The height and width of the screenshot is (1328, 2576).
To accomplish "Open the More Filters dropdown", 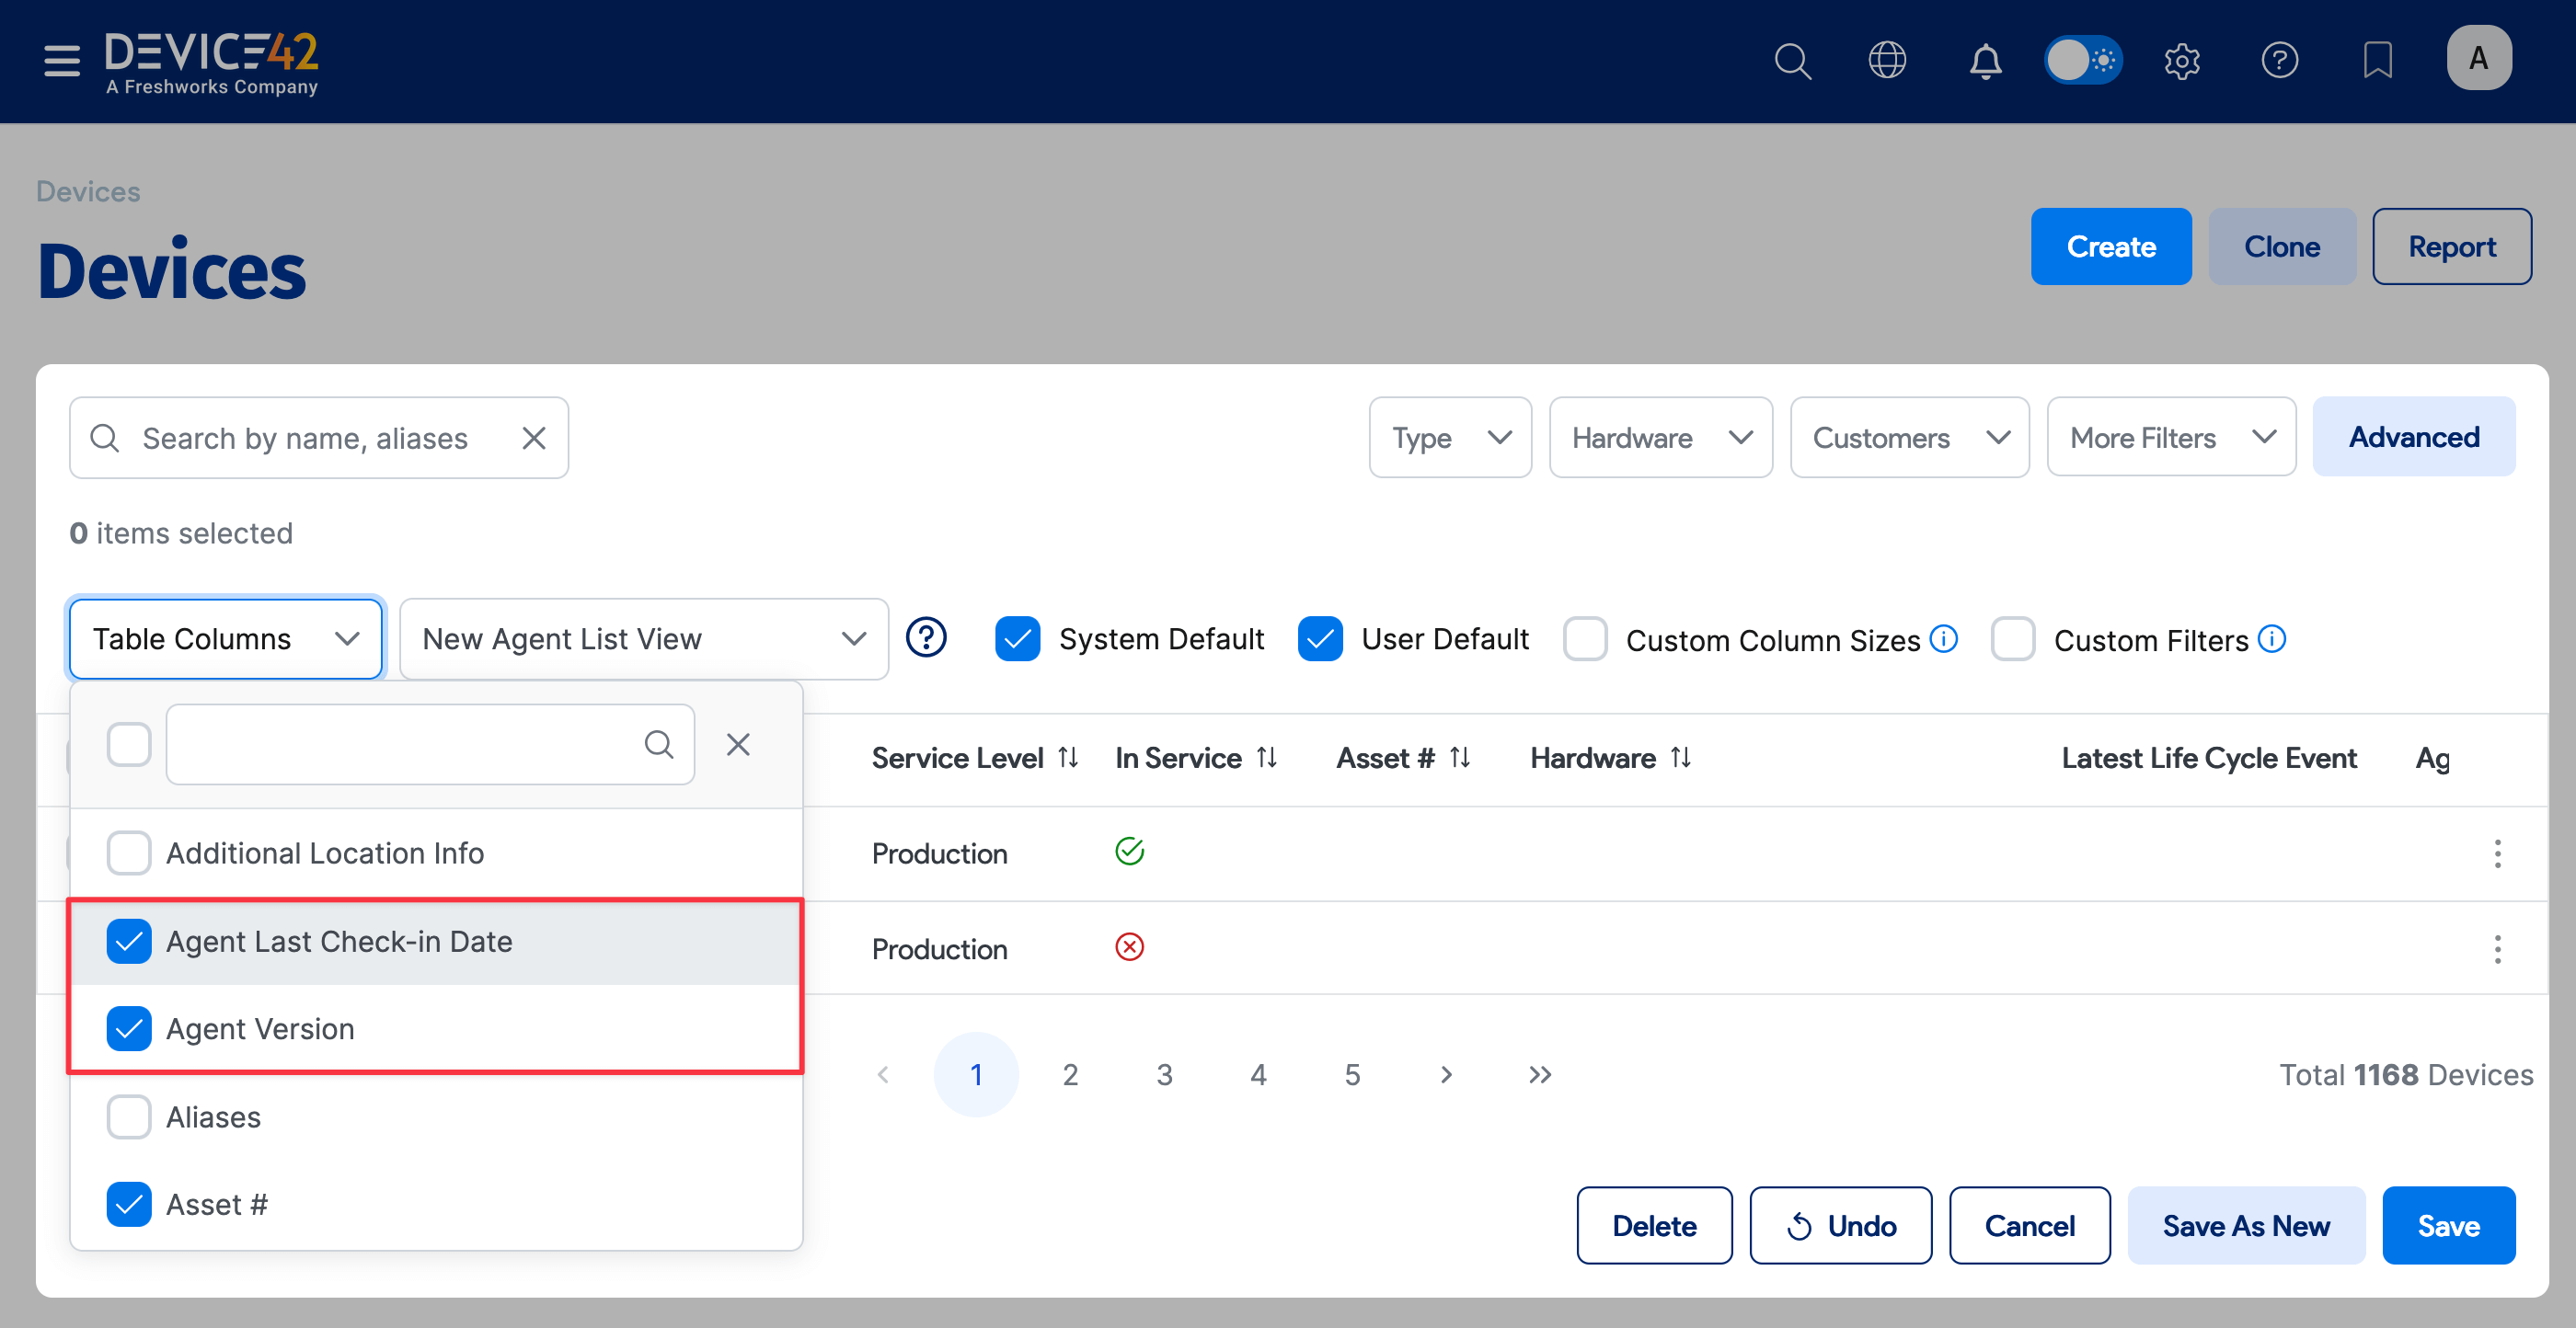I will click(2170, 437).
